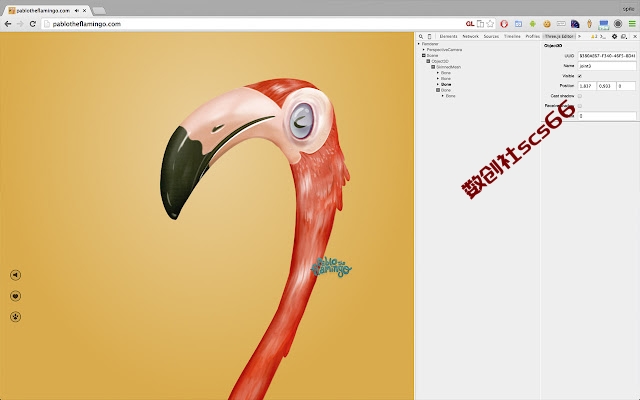Open a new browser tab
Viewport: 640px width, 400px height.
(x=99, y=11)
